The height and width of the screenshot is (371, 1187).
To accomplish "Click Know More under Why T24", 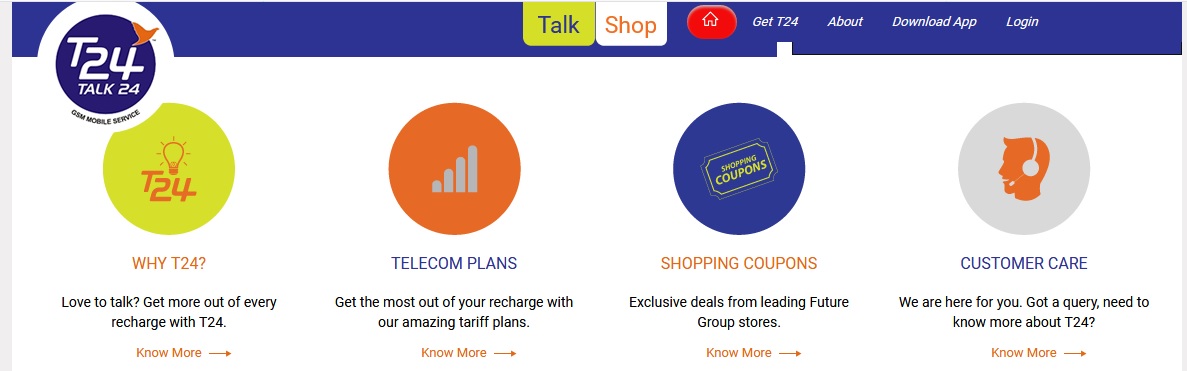I will [183, 353].
